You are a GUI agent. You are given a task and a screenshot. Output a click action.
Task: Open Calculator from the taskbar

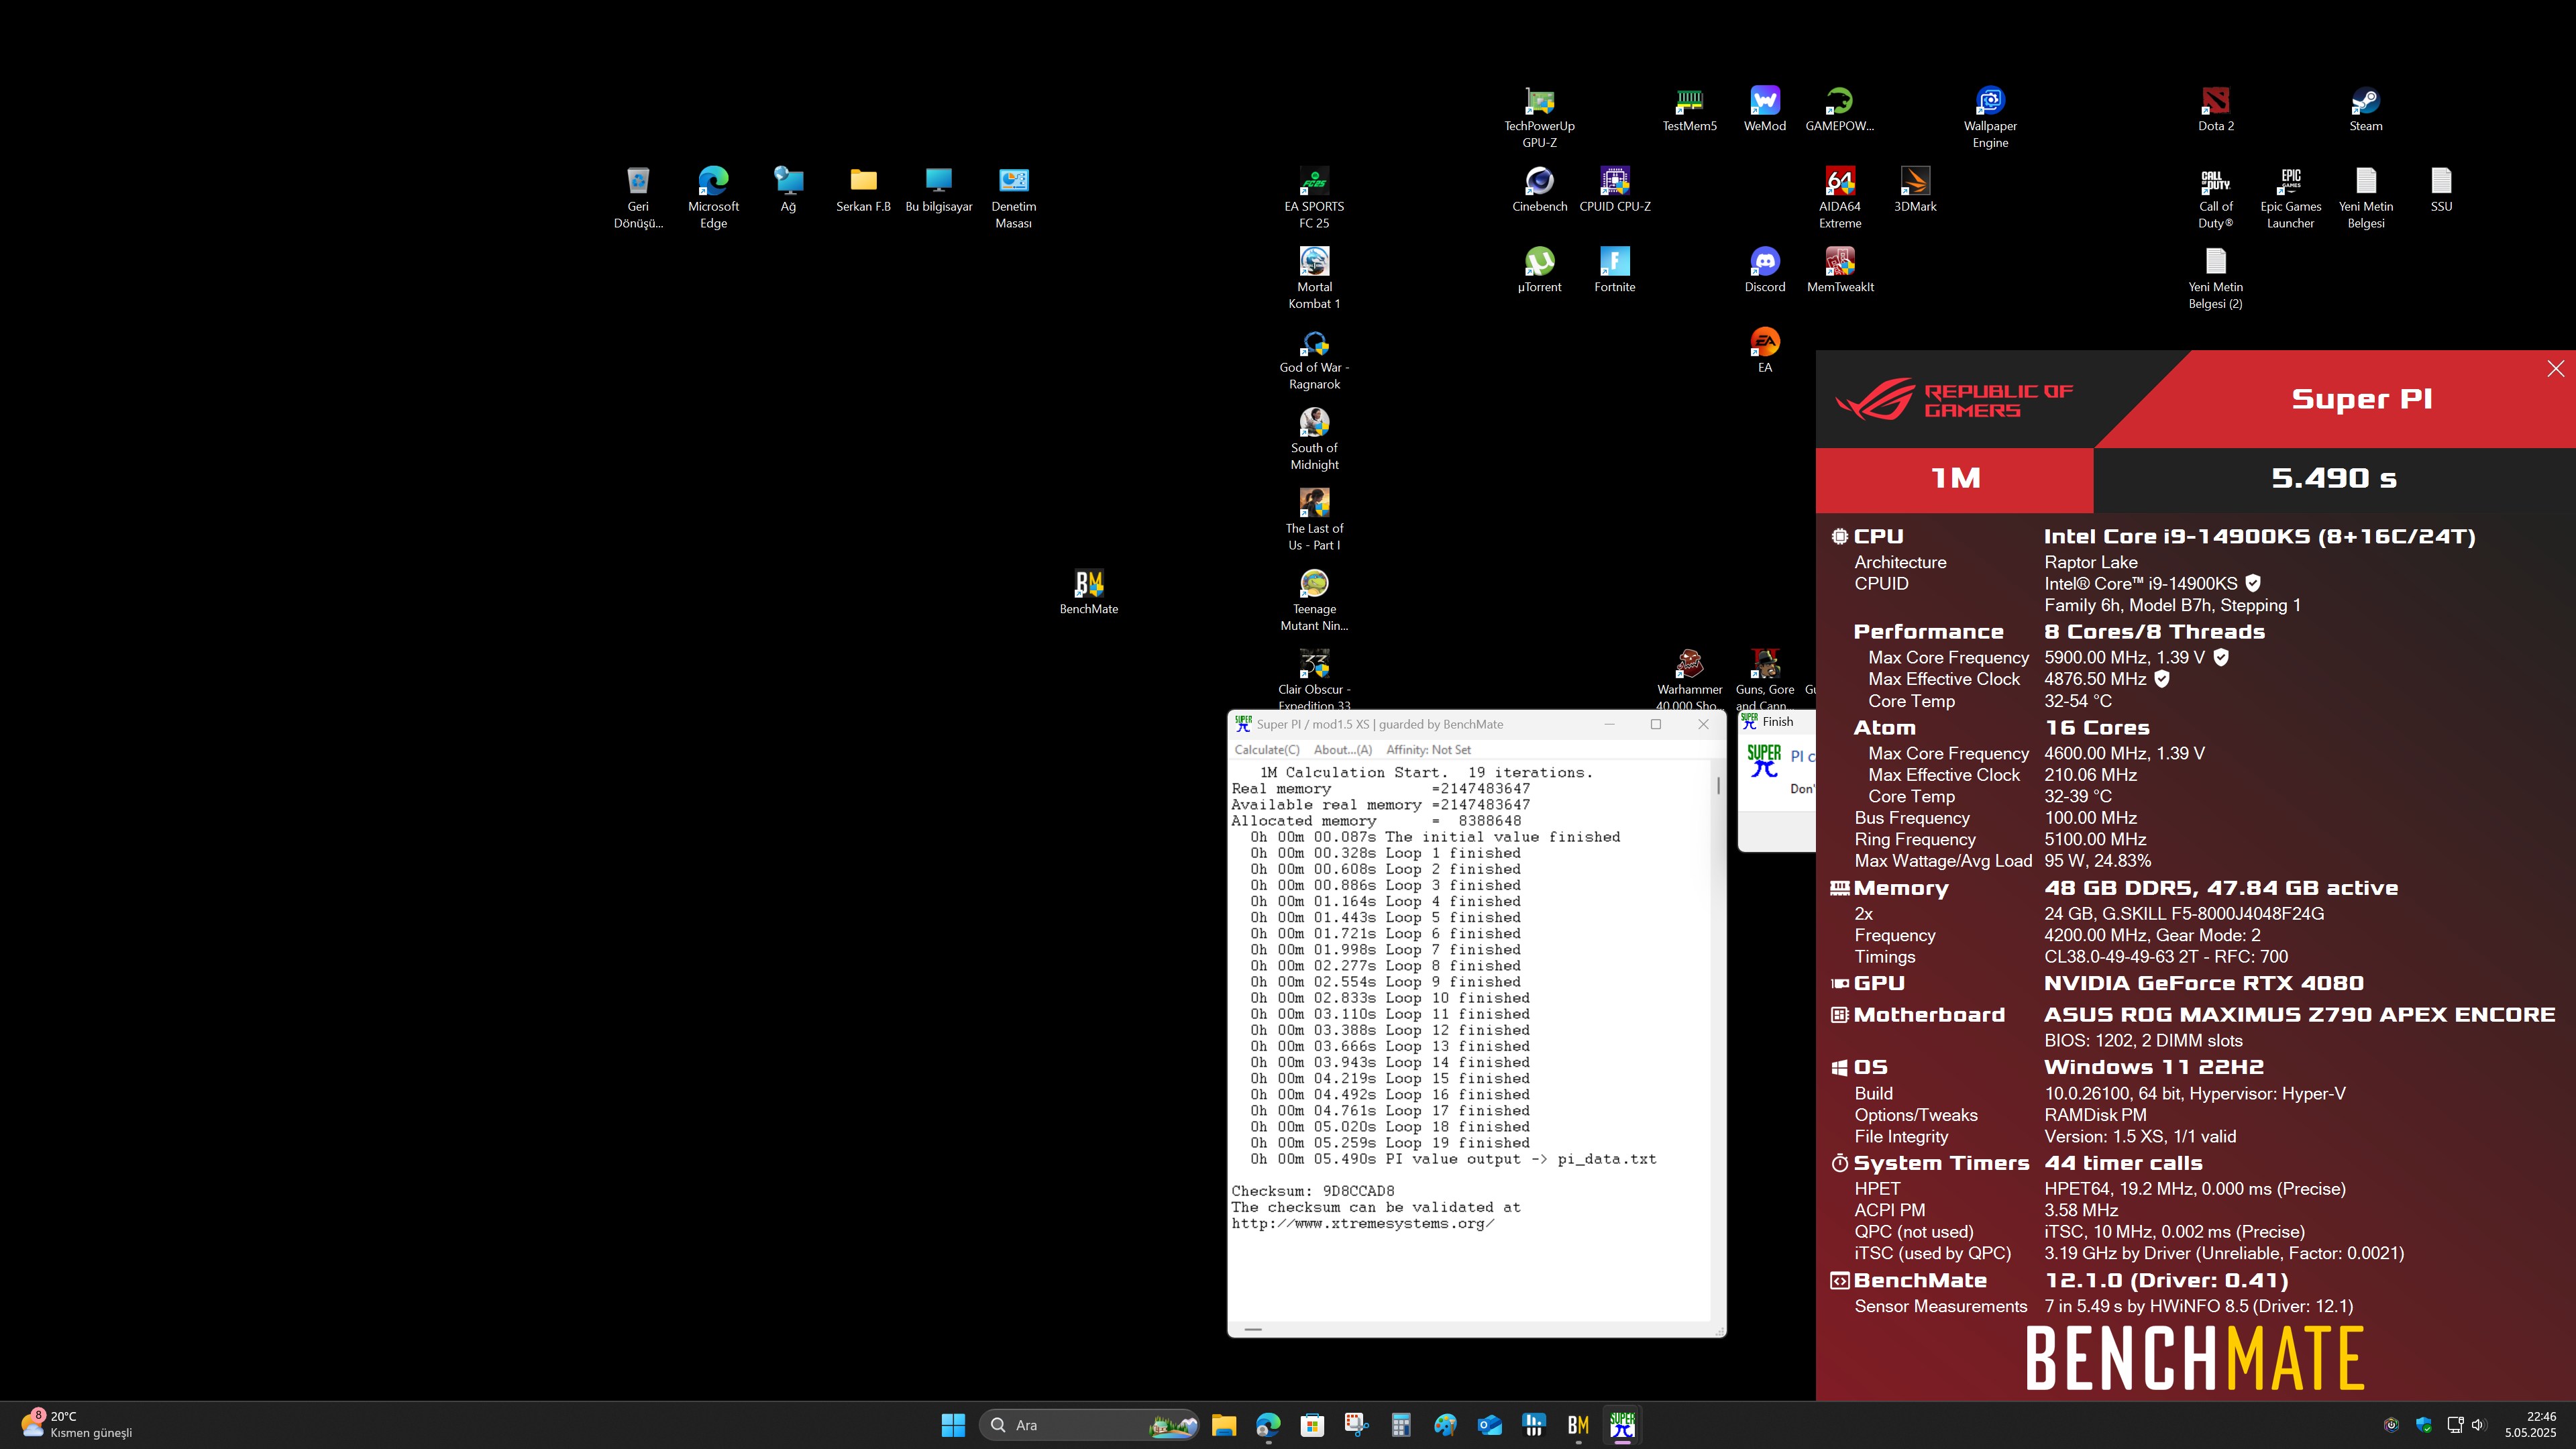(1401, 1425)
